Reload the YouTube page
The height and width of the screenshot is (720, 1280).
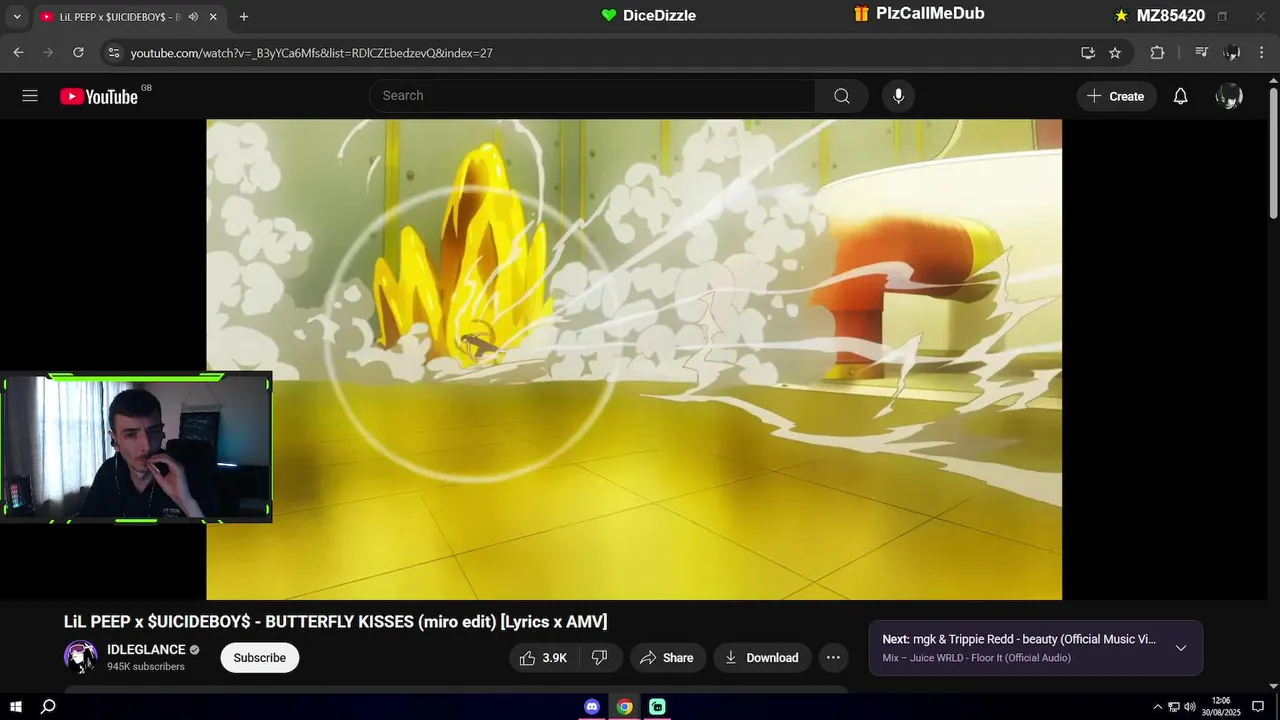click(78, 53)
